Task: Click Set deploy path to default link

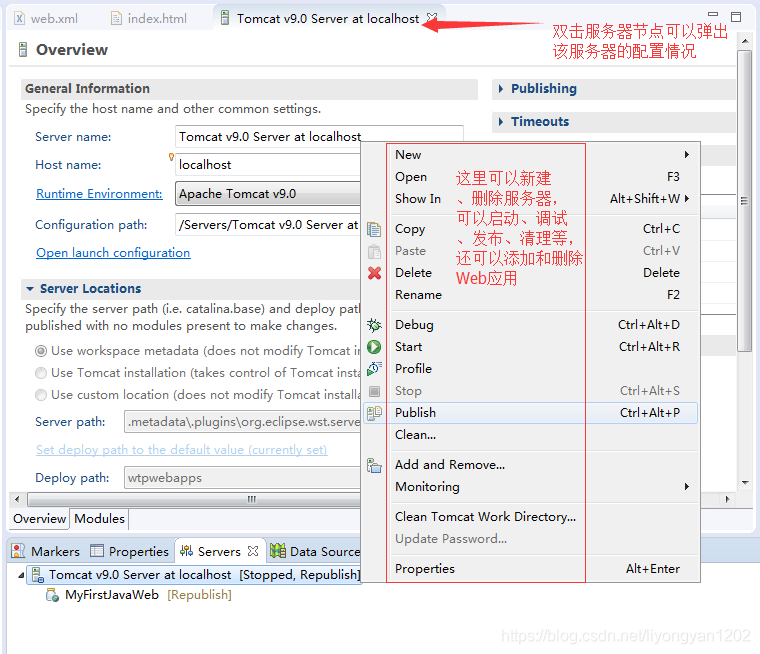Action: [182, 450]
